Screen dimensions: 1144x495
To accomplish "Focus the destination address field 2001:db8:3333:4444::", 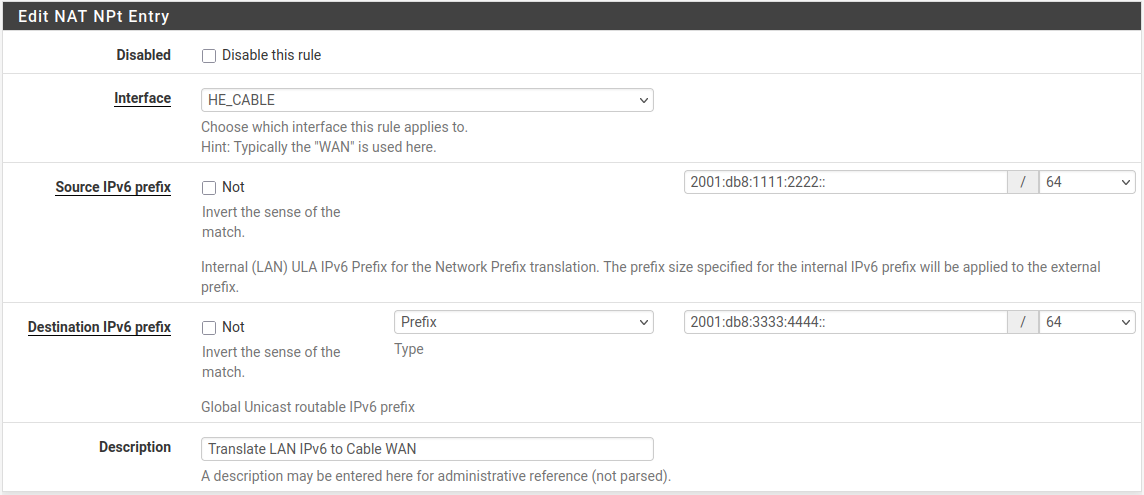I will (846, 322).
